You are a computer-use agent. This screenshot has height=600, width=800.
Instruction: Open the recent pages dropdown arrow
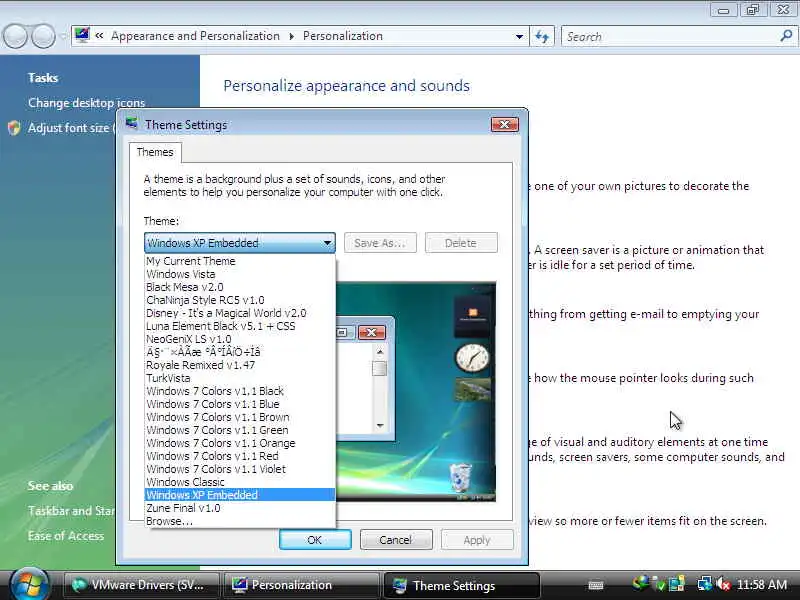[63, 36]
